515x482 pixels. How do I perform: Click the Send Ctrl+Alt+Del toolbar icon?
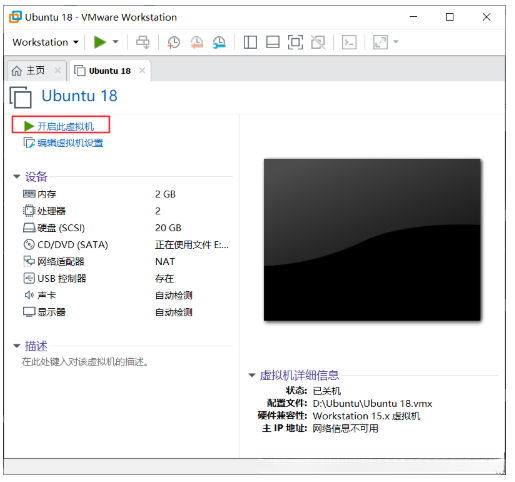coord(143,42)
